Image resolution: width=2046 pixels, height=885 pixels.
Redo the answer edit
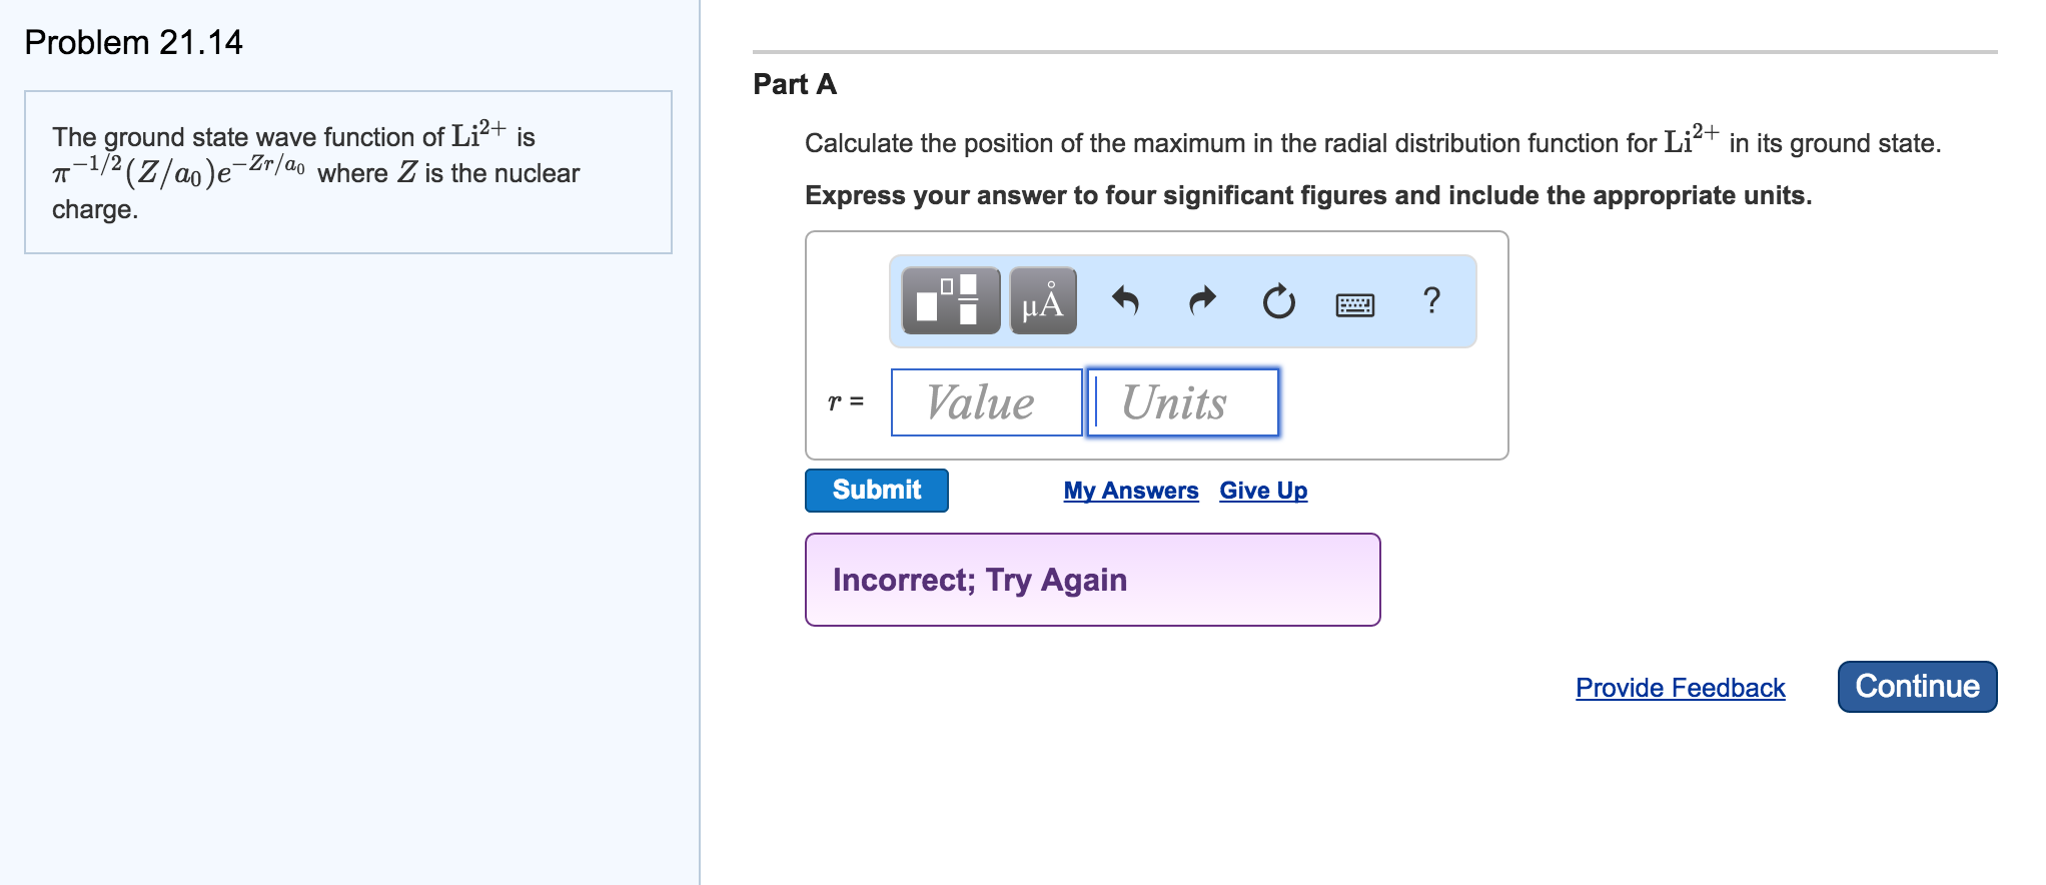[1202, 300]
